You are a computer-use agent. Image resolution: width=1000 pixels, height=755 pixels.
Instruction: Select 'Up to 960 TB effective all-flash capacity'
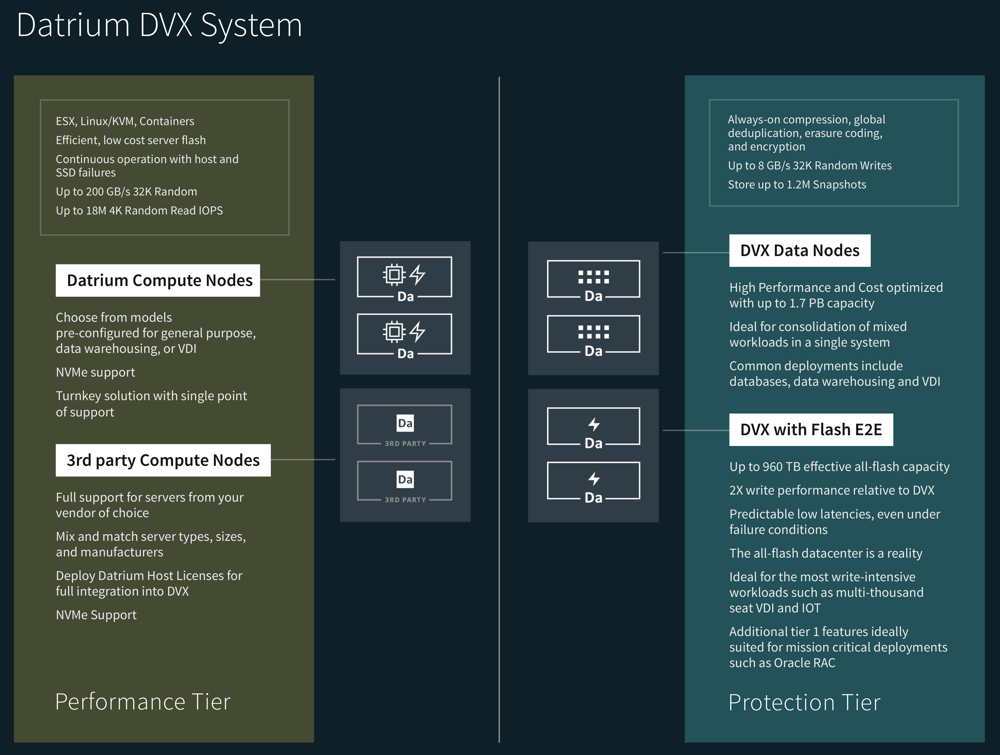coord(839,467)
